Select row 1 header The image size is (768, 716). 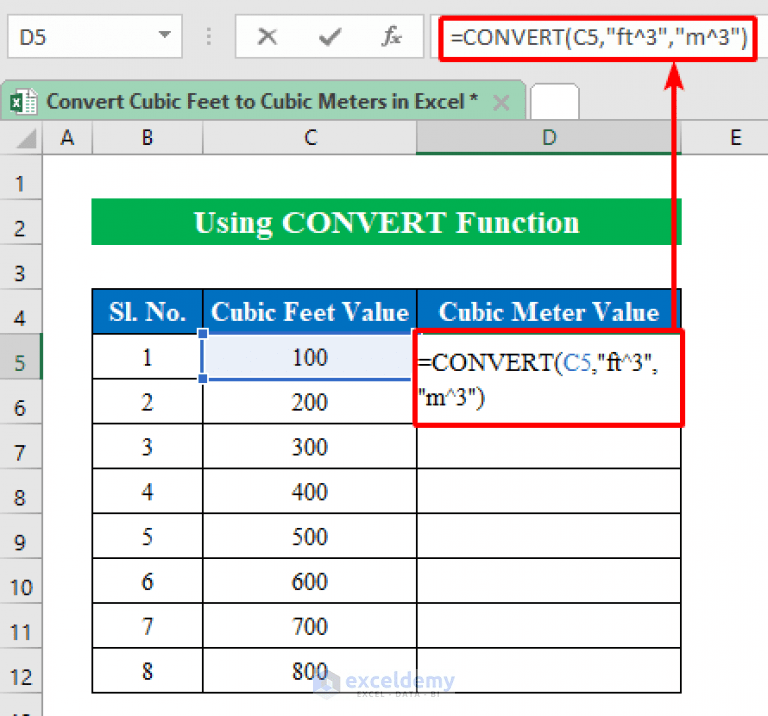[x=21, y=177]
